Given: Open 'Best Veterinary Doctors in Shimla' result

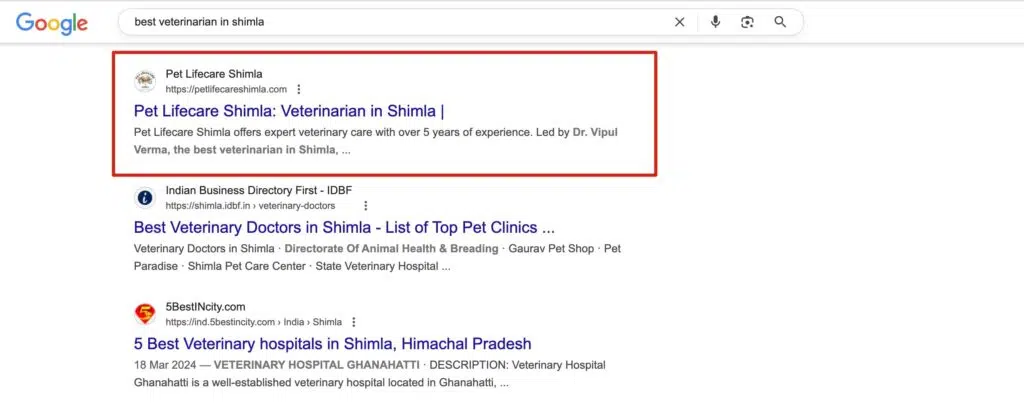Looking at the screenshot, I should (344, 227).
